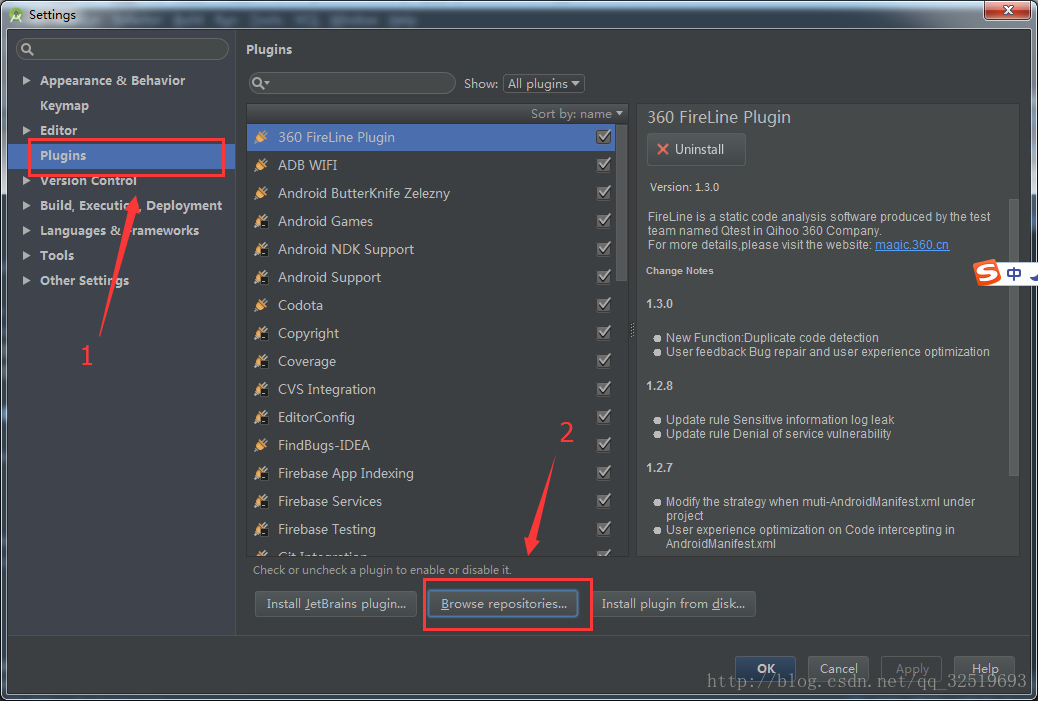
Task: Disable the Copyright plugin checkbox
Action: 604,332
